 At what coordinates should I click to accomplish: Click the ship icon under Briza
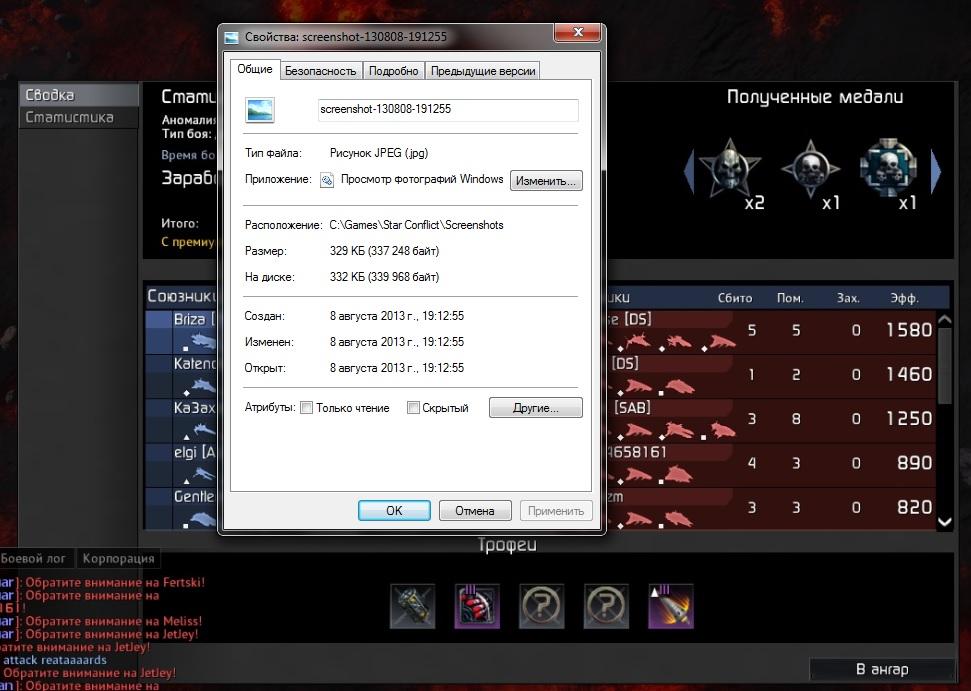tap(203, 341)
